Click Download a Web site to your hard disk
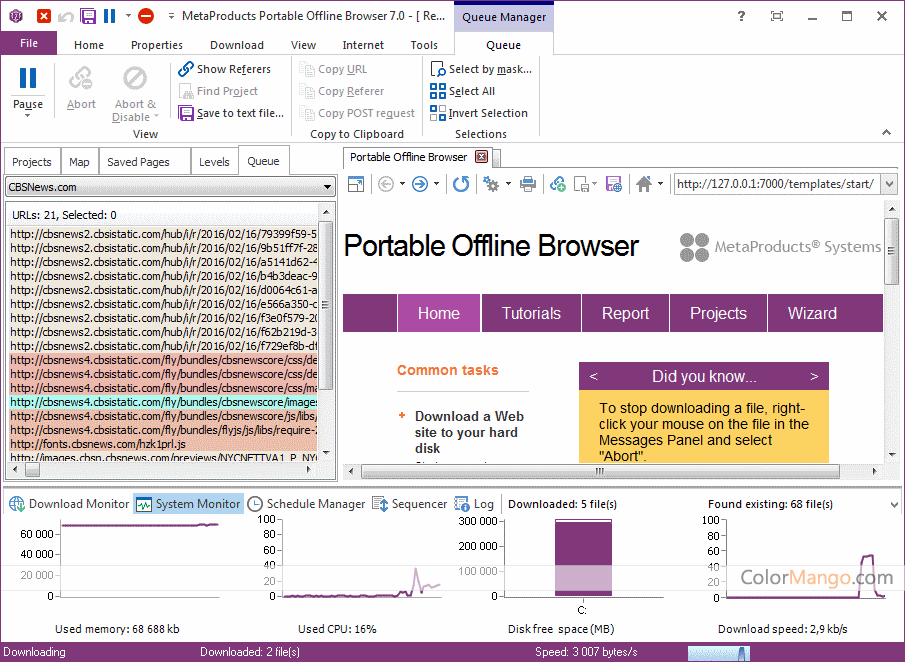The image size is (905, 662). (x=469, y=432)
